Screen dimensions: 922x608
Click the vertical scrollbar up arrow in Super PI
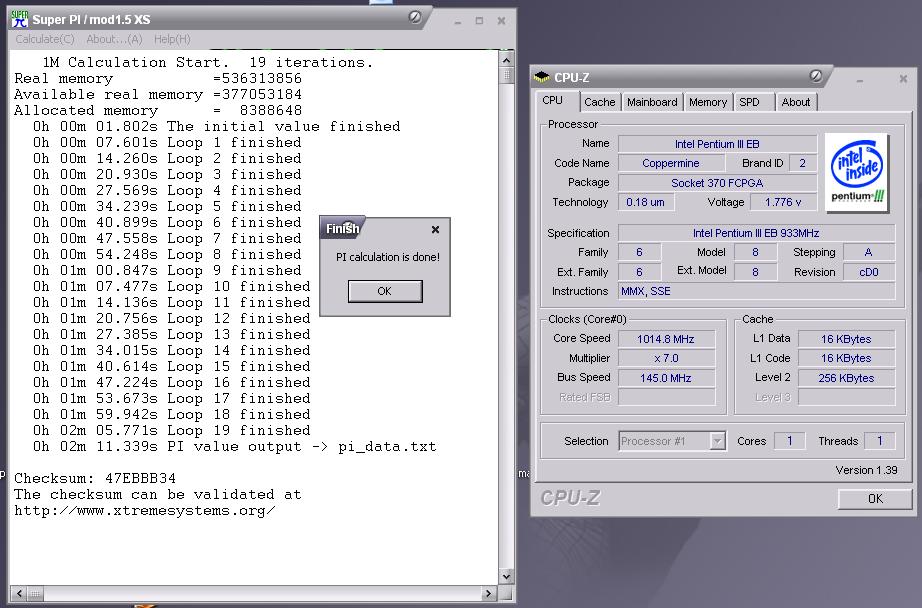tap(506, 60)
